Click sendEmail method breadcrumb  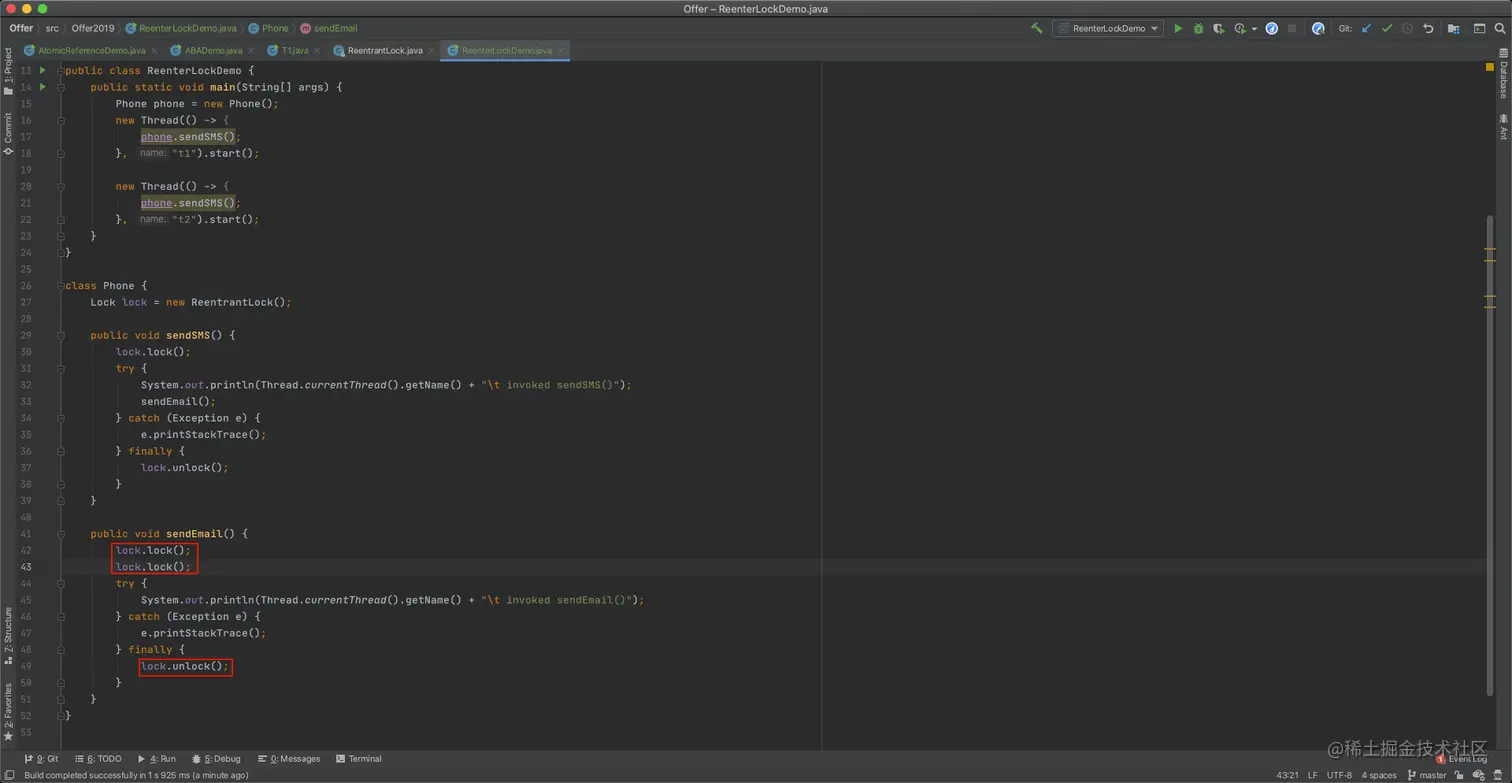click(x=329, y=29)
